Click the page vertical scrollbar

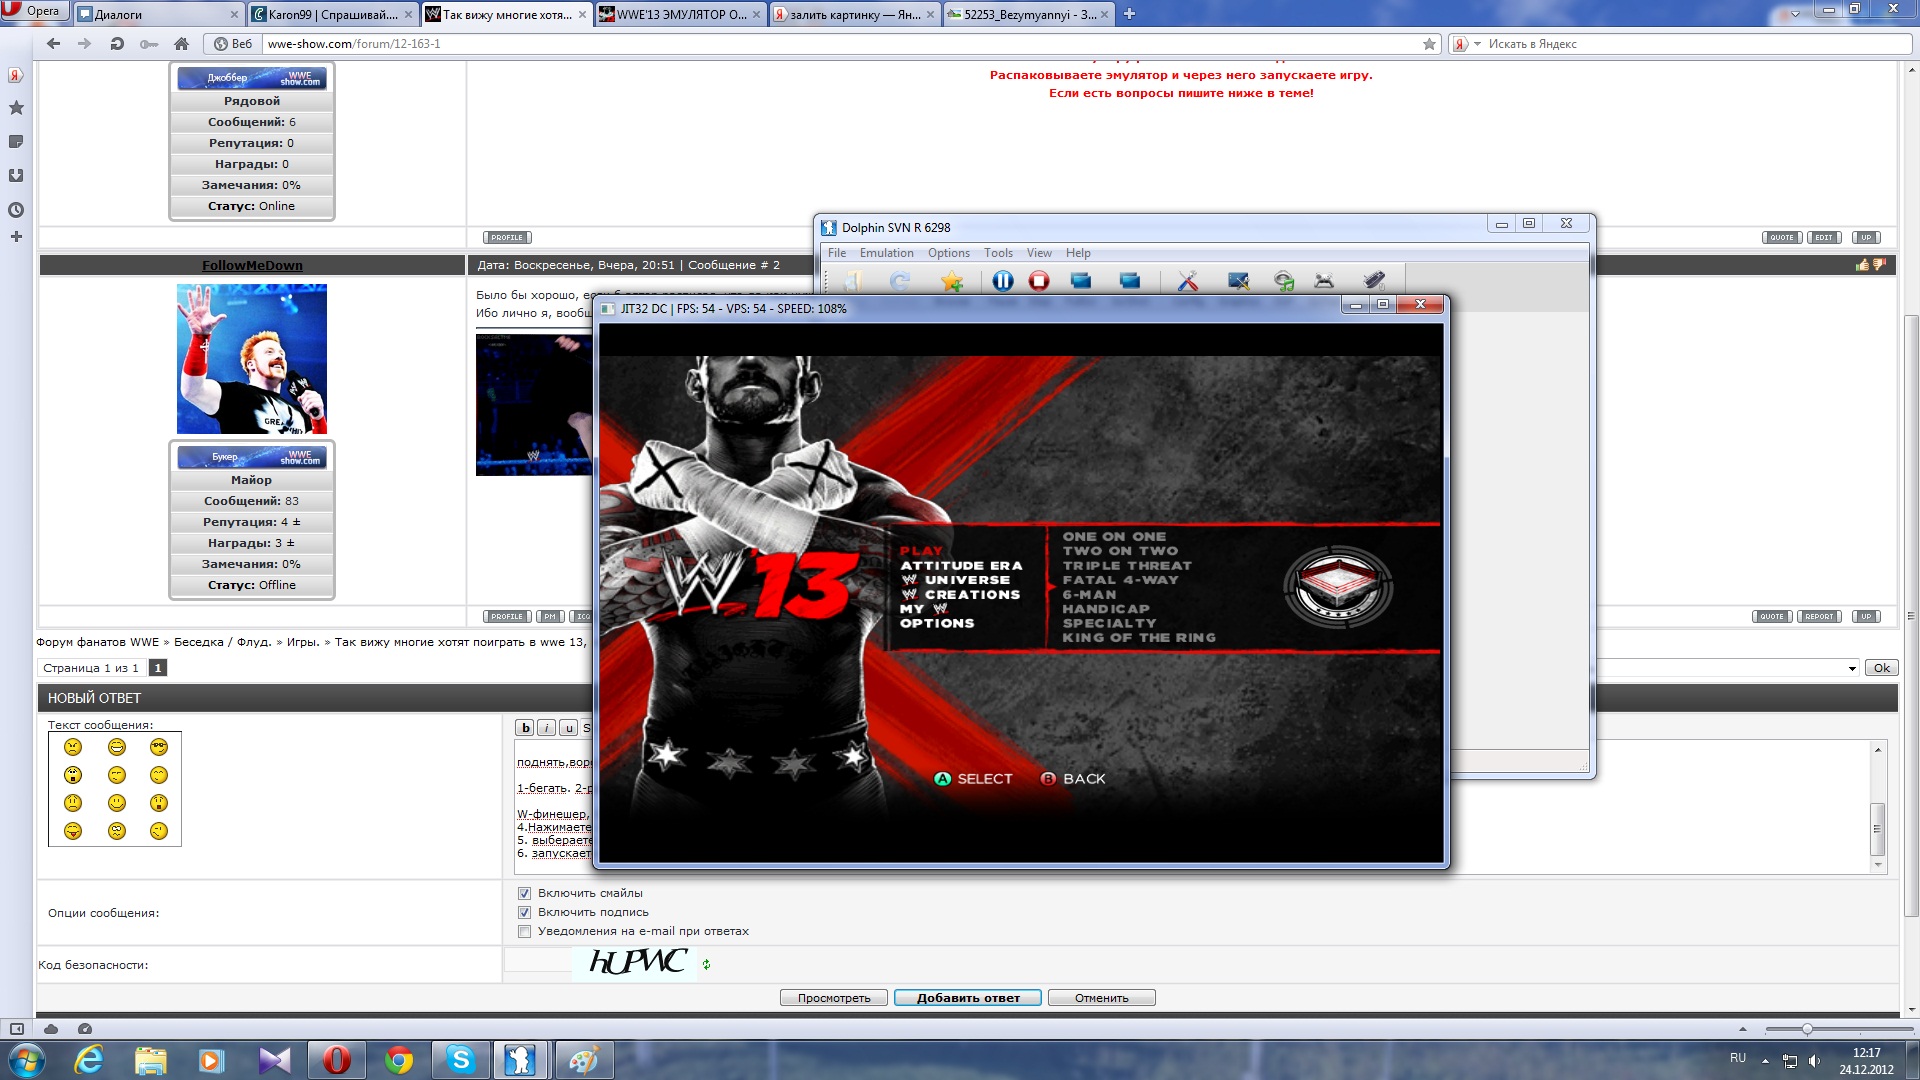pos(1911,615)
